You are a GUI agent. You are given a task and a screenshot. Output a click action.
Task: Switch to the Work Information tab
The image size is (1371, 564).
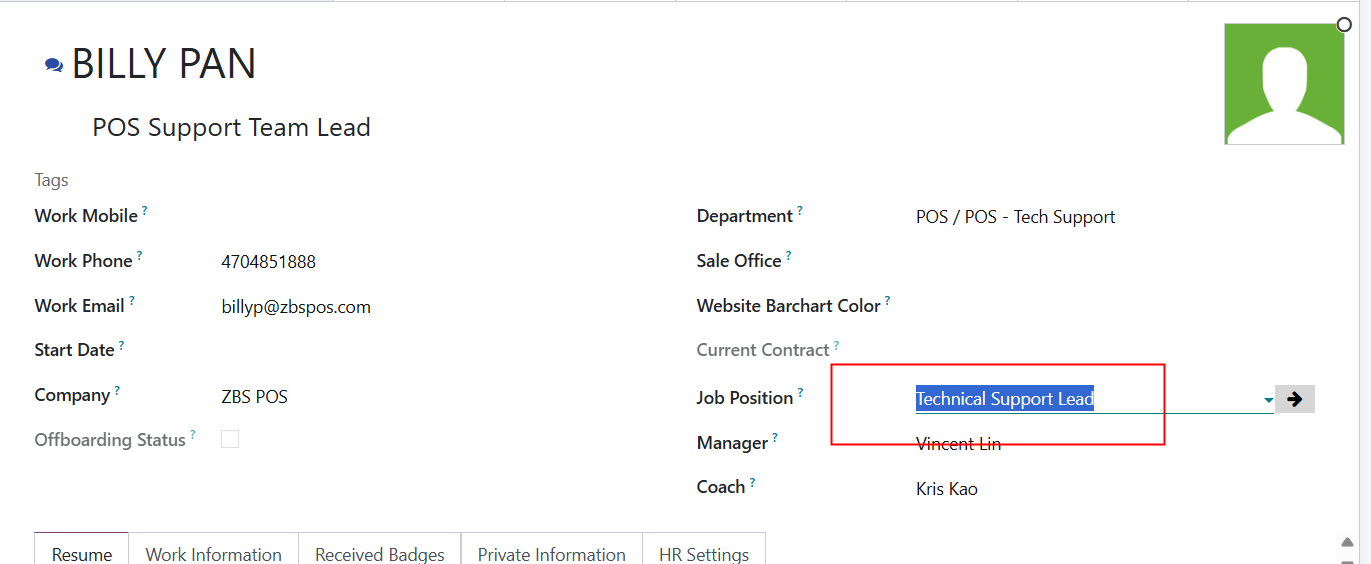(214, 551)
